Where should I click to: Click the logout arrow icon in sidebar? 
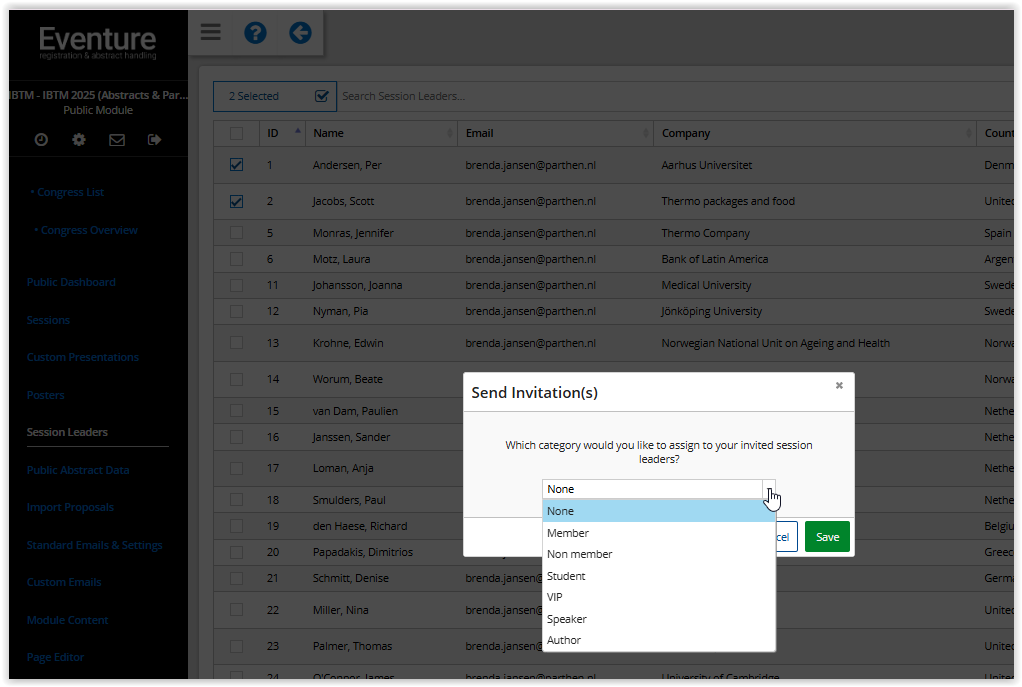(x=155, y=140)
